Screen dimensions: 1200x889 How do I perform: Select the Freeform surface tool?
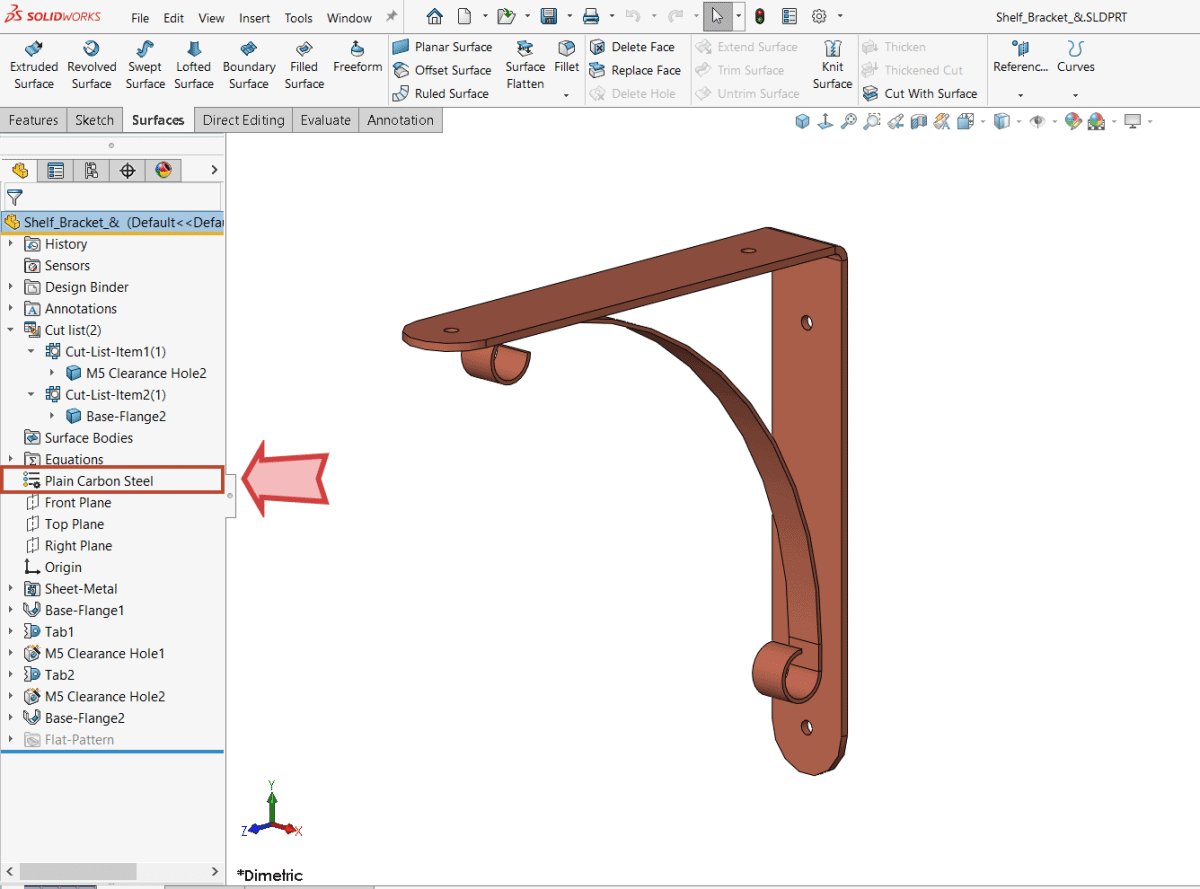tap(357, 57)
